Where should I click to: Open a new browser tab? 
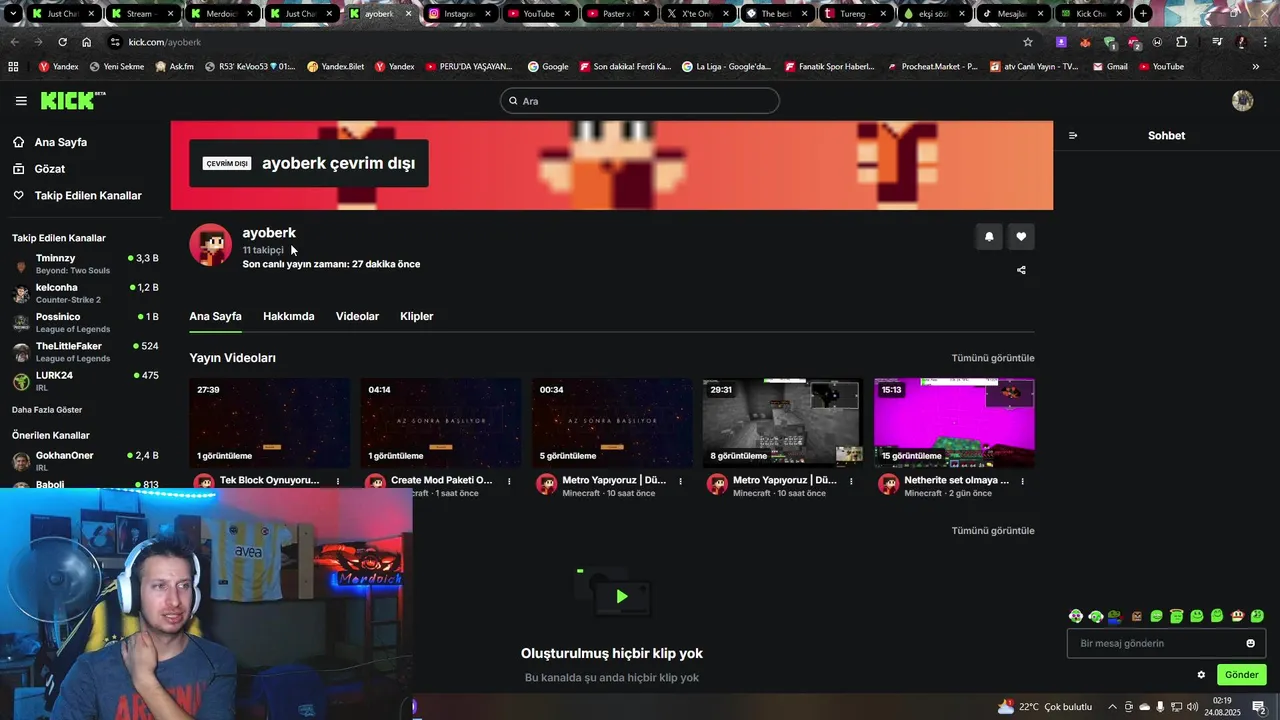pyautogui.click(x=1143, y=14)
